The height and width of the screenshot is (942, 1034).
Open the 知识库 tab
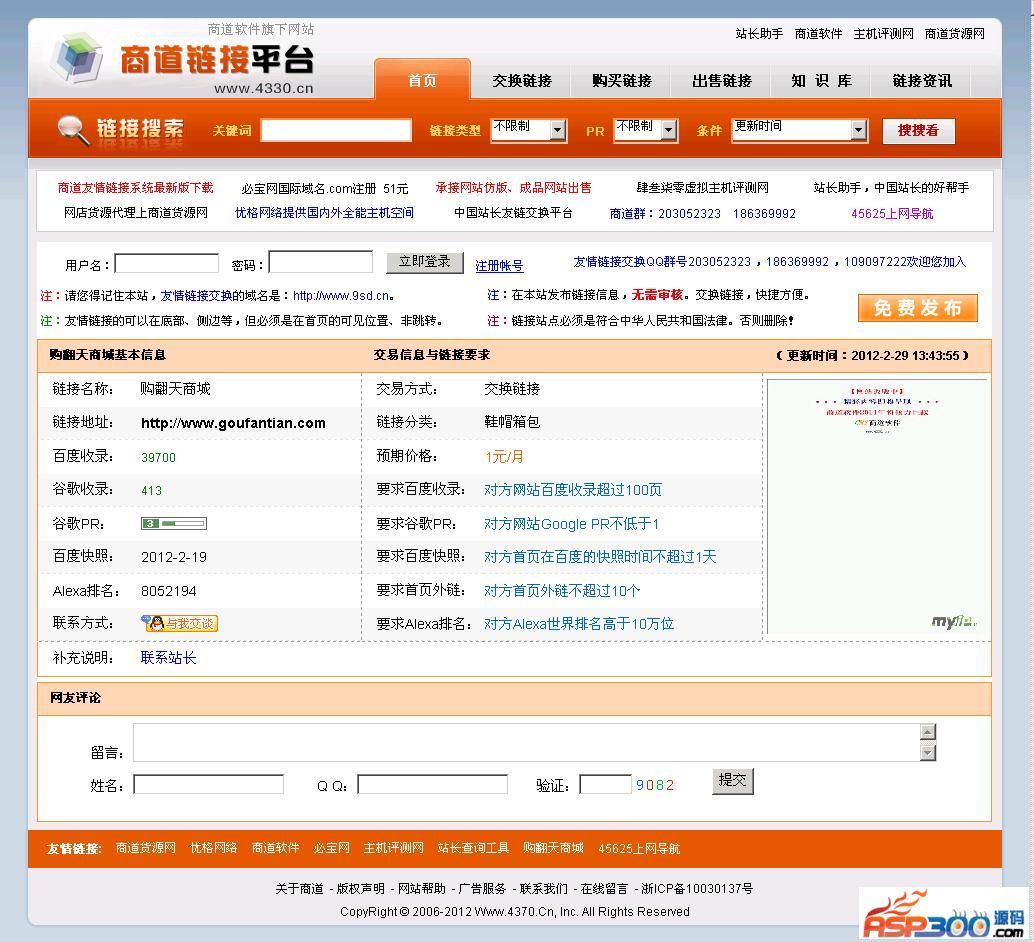click(x=822, y=80)
